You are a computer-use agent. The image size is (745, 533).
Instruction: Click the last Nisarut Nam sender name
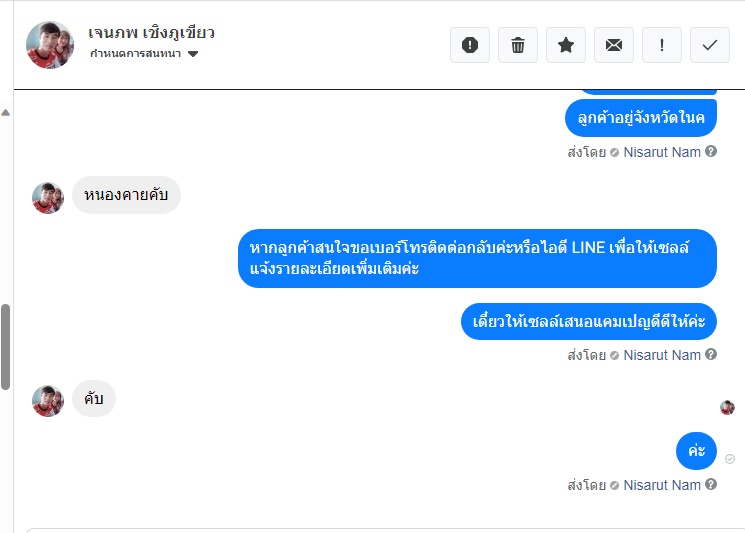(662, 485)
